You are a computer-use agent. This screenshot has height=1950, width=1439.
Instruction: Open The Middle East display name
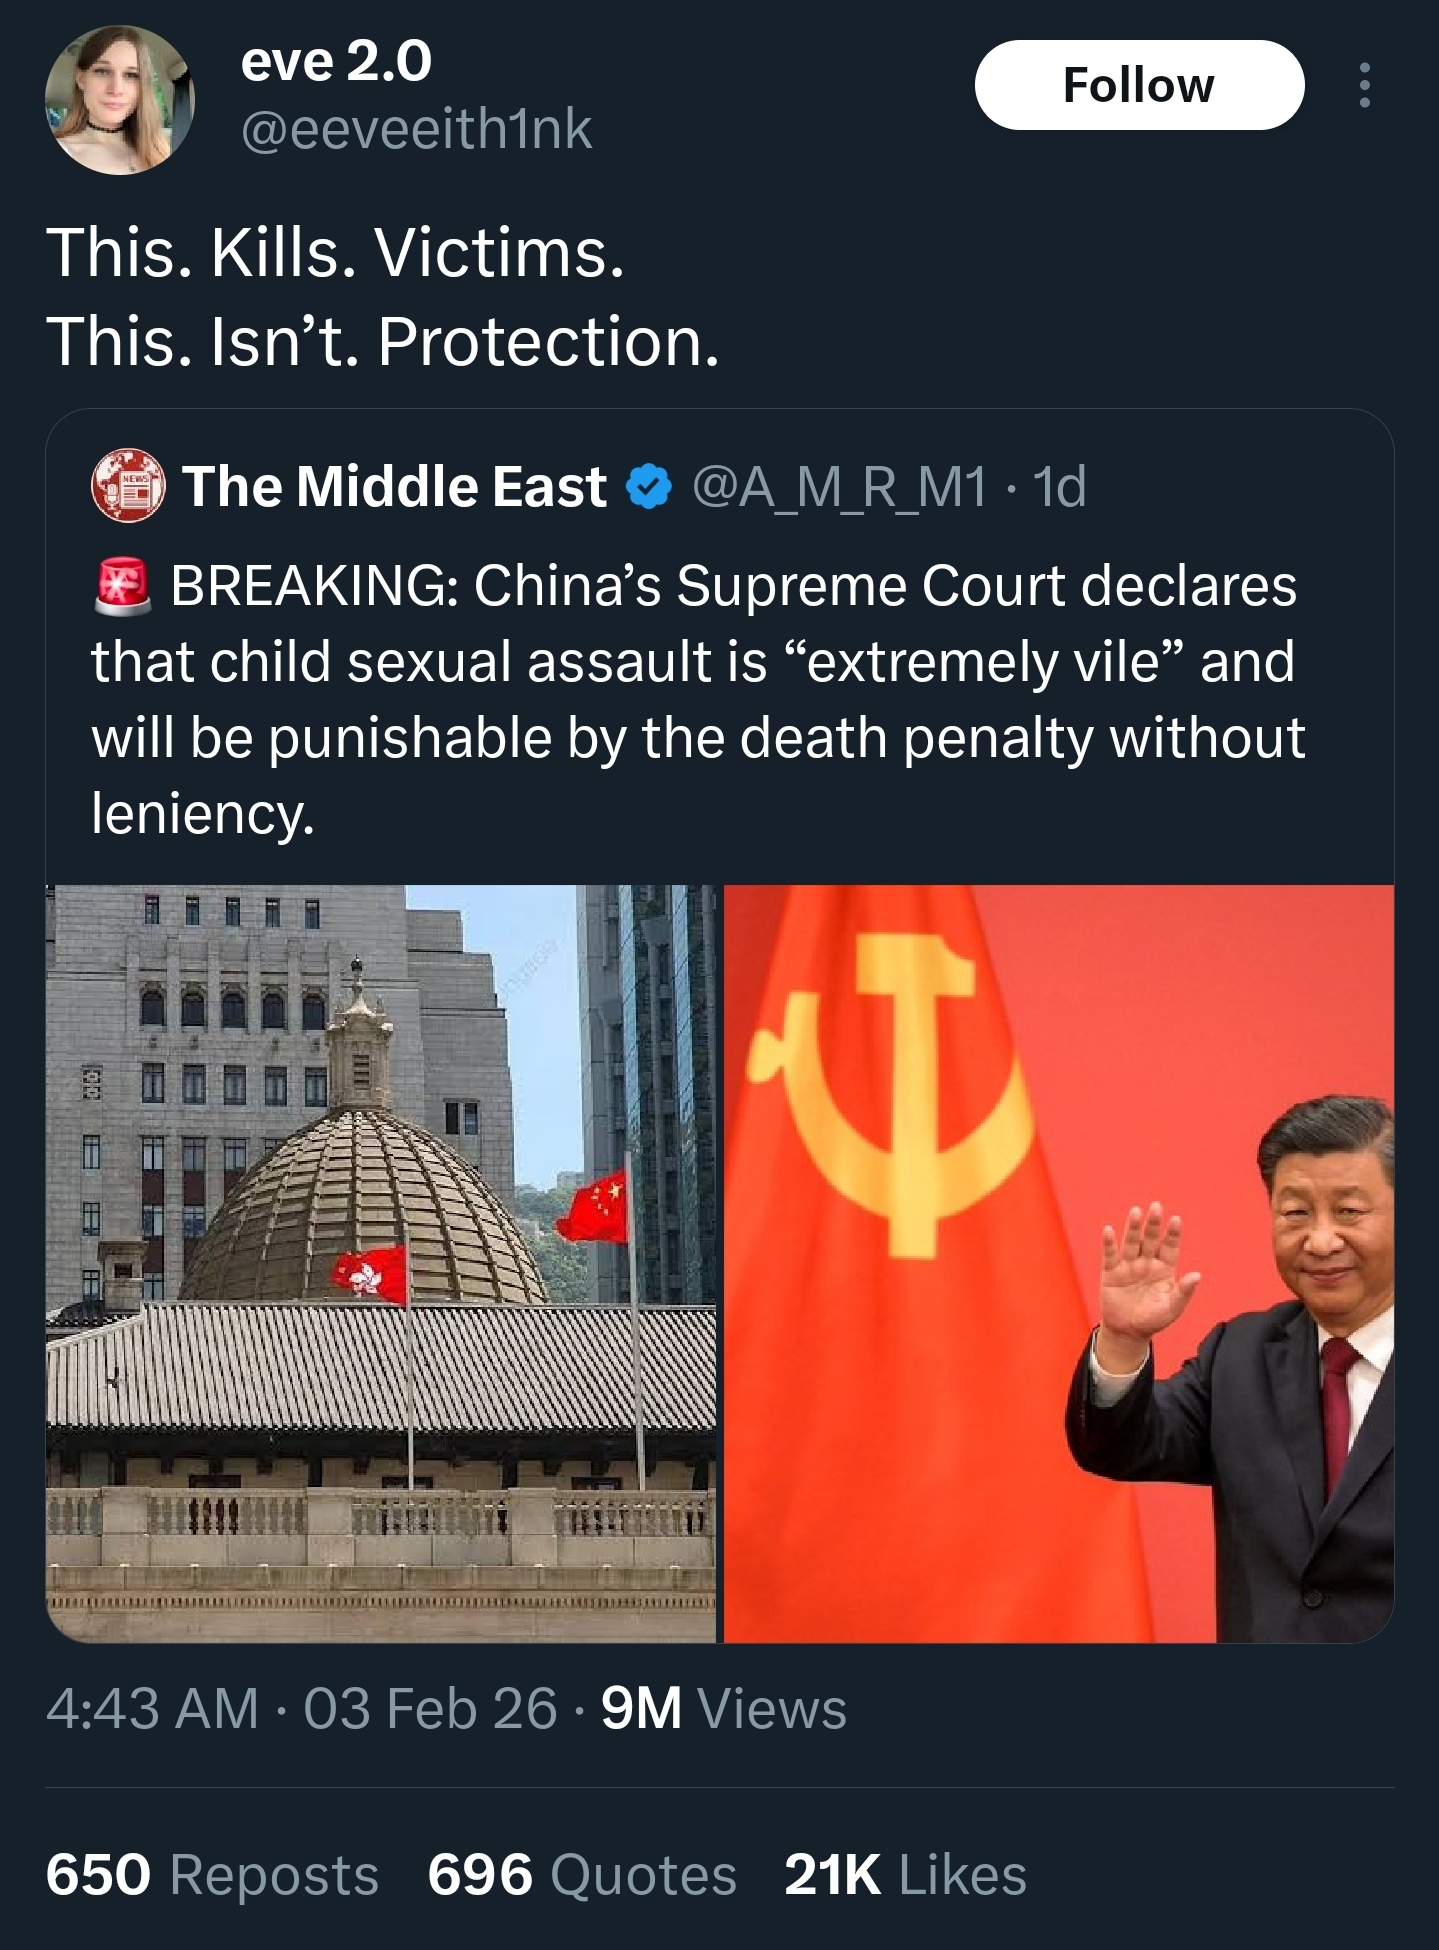tap(394, 486)
